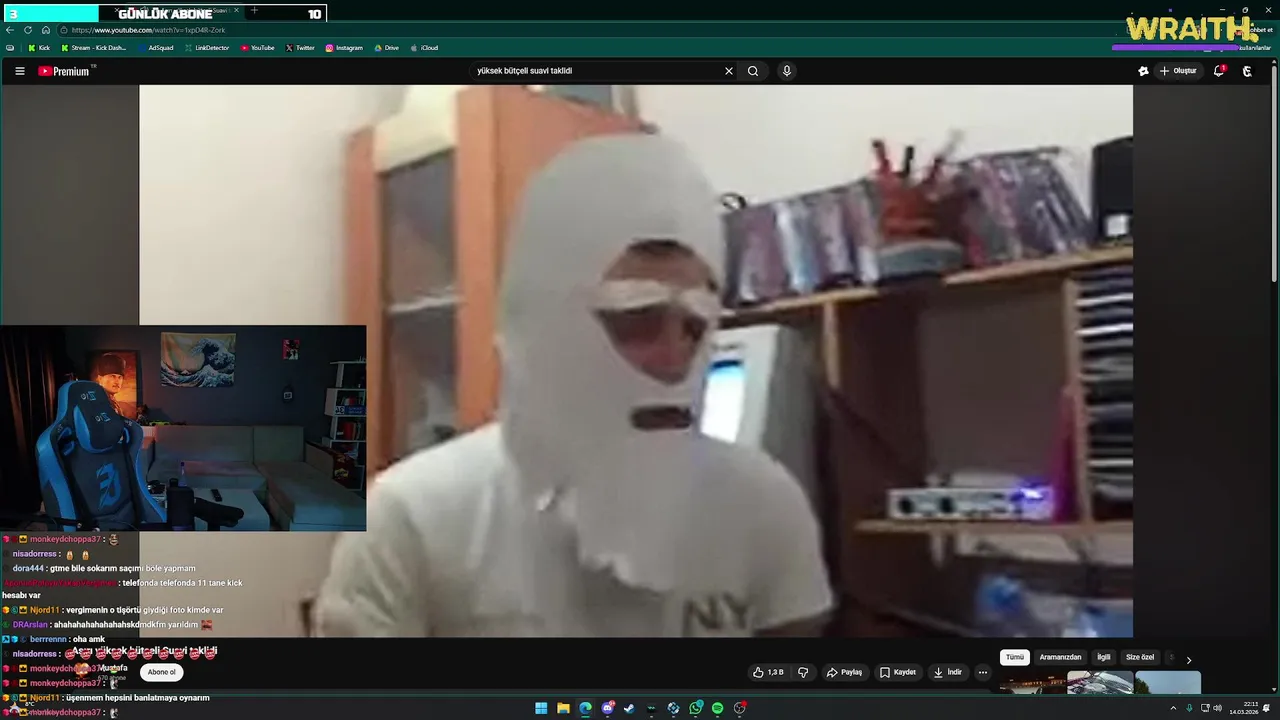The width and height of the screenshot is (1280, 720).
Task: Select the Tümü filter chip
Action: (x=1015, y=657)
